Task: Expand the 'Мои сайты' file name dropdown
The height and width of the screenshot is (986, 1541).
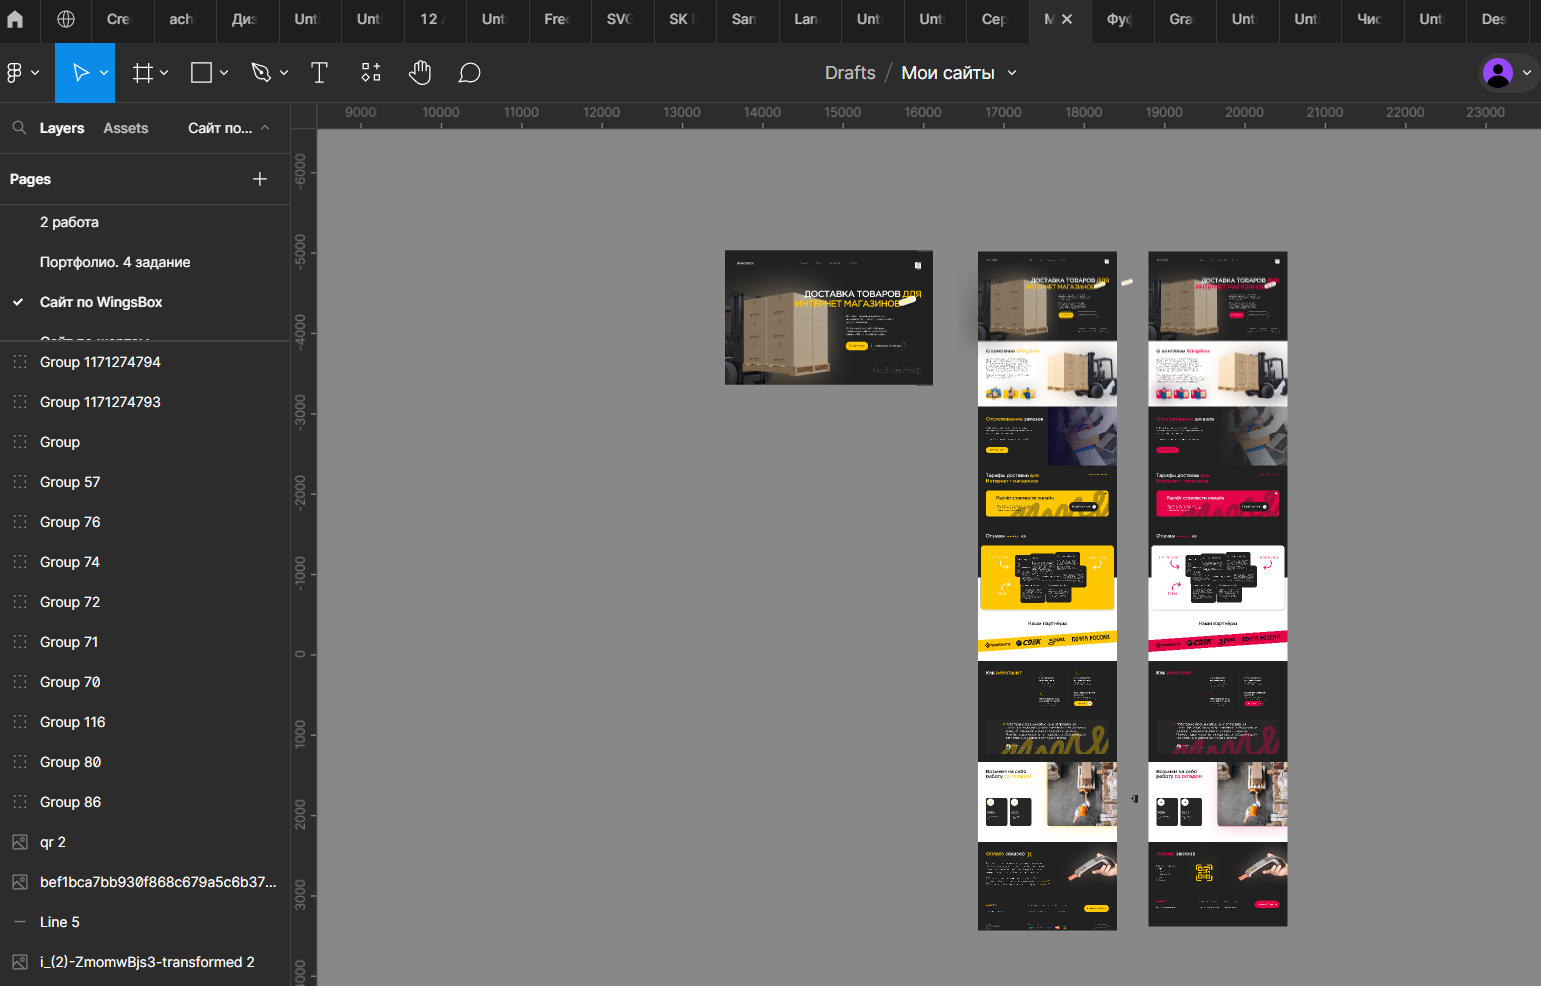Action: (1012, 73)
